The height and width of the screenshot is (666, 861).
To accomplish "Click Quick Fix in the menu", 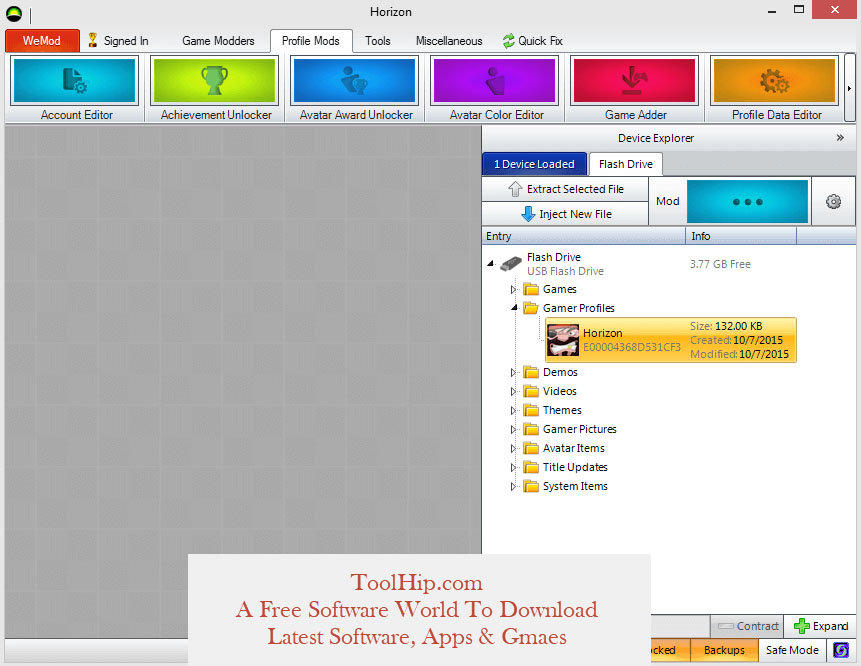I will pos(533,41).
